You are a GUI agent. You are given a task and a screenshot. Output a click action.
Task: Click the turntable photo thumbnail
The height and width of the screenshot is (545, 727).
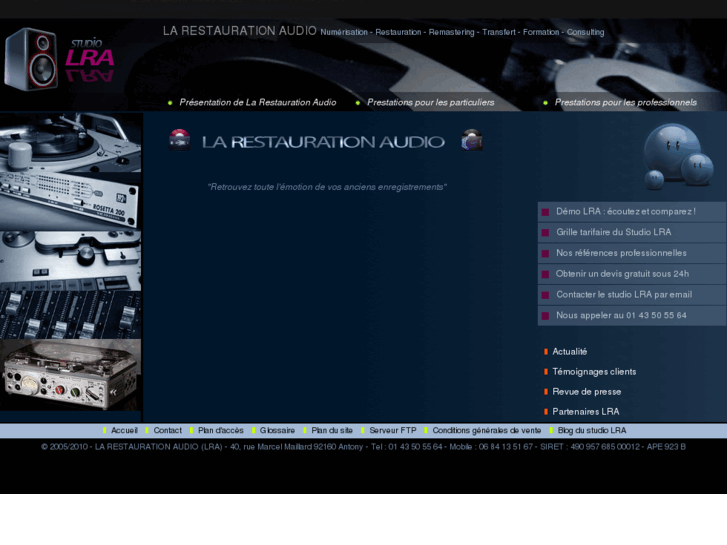pos(70,143)
